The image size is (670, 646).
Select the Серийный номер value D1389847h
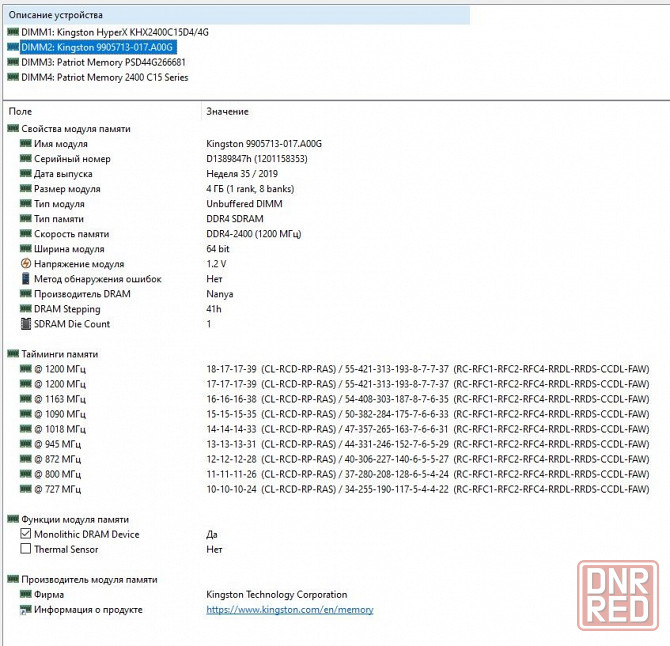[257, 159]
